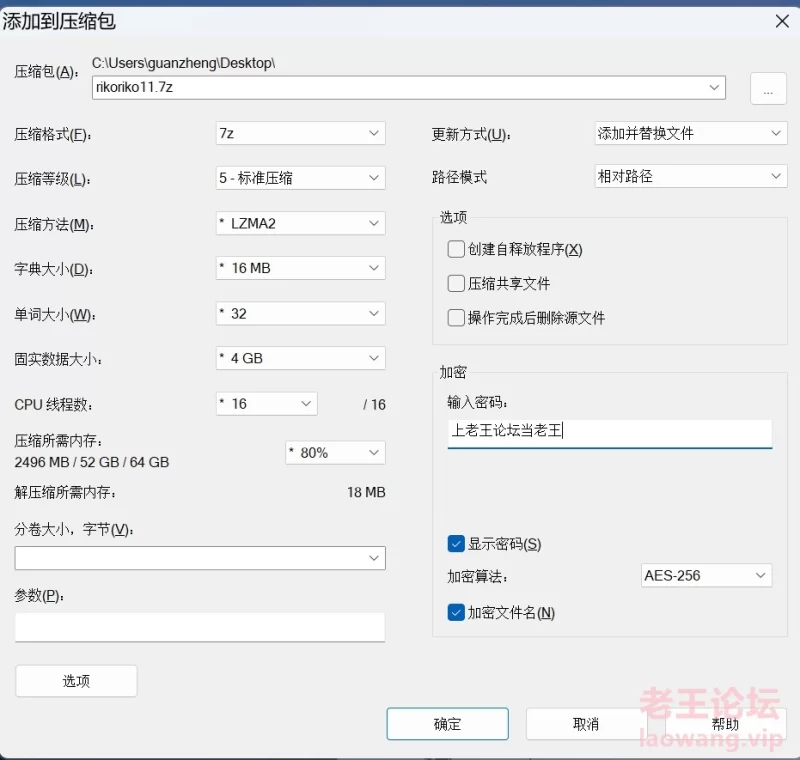Click the 分卷大小，字节(V) label

(74, 529)
